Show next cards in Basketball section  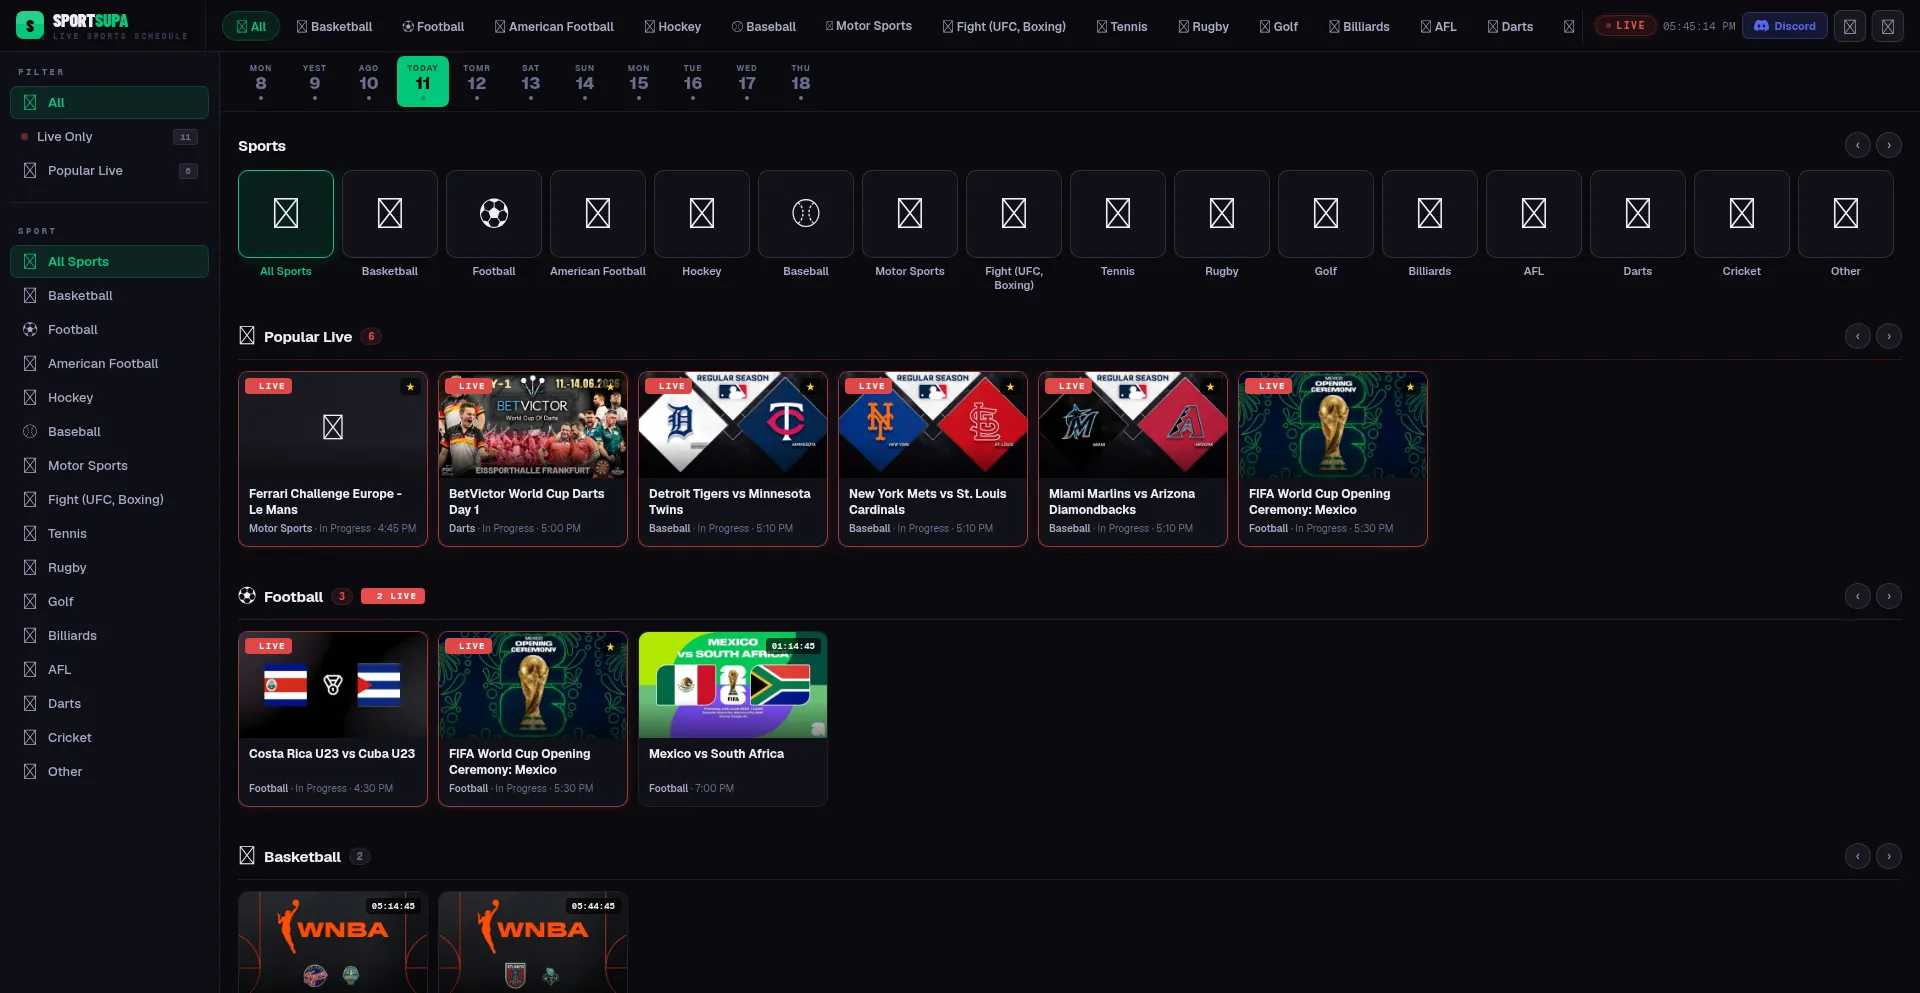pos(1889,856)
